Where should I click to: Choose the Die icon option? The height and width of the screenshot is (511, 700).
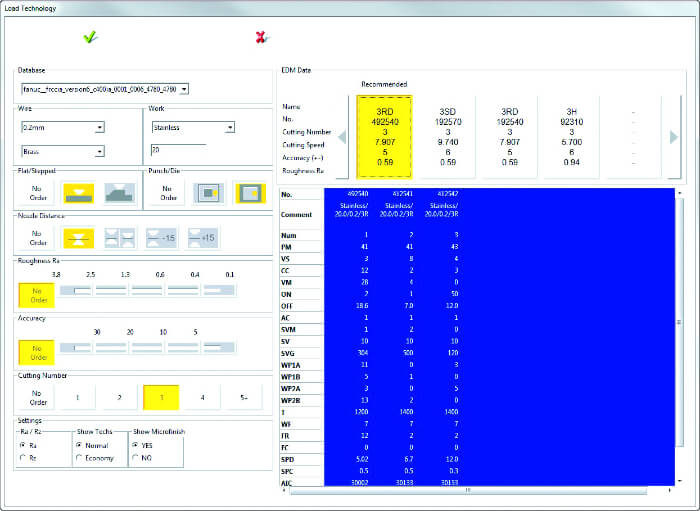pos(250,193)
